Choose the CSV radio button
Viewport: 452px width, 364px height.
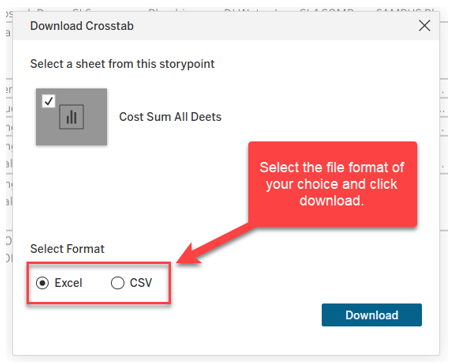coord(118,283)
